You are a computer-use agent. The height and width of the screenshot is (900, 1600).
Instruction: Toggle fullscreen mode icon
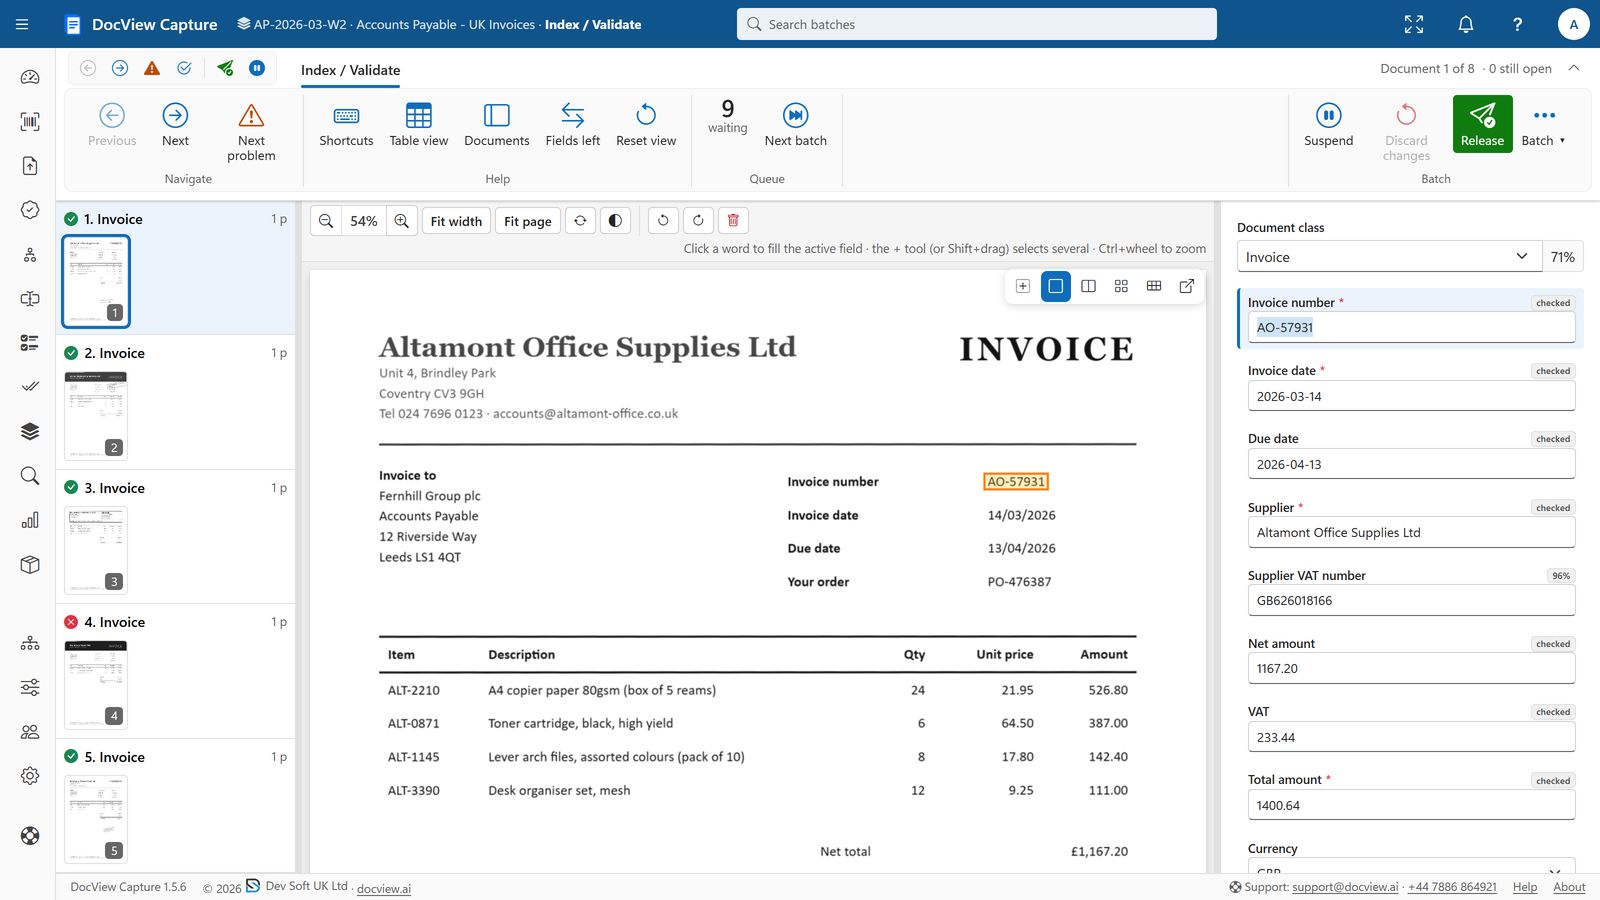pos(1414,24)
